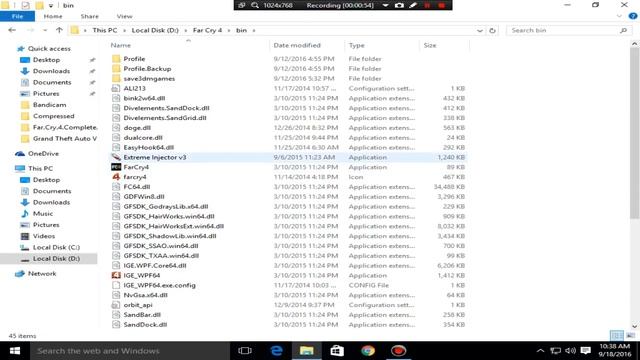Select Local Disk (D:) breadcrumb segment
The height and width of the screenshot is (360, 640).
pos(155,30)
